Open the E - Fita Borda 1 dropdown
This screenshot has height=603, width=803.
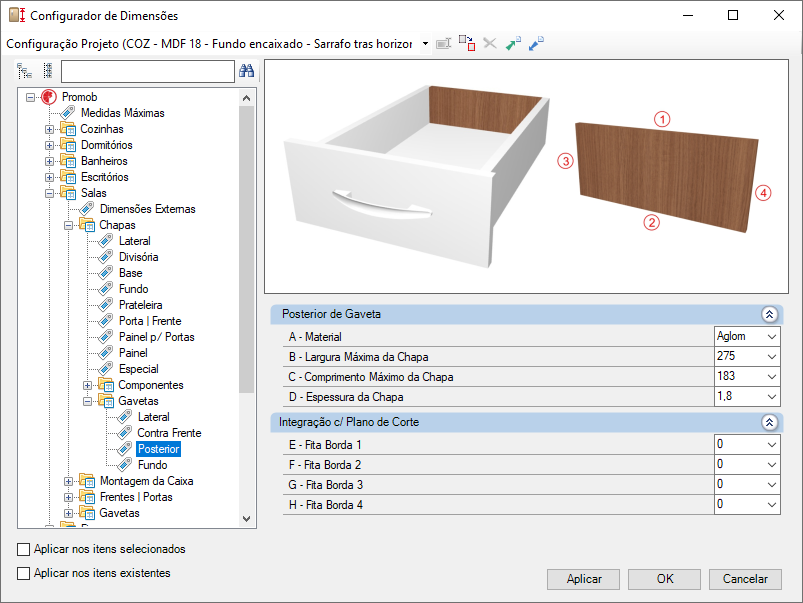[x=772, y=445]
